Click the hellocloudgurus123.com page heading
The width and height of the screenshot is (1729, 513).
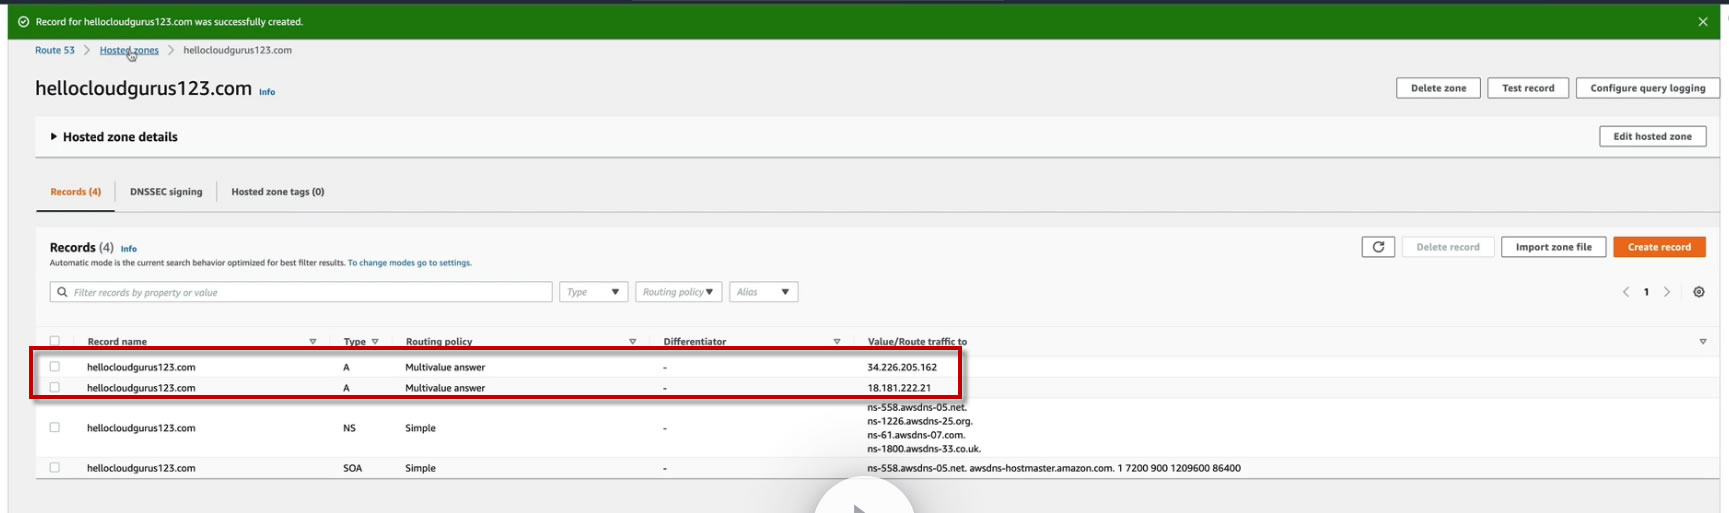coord(143,88)
